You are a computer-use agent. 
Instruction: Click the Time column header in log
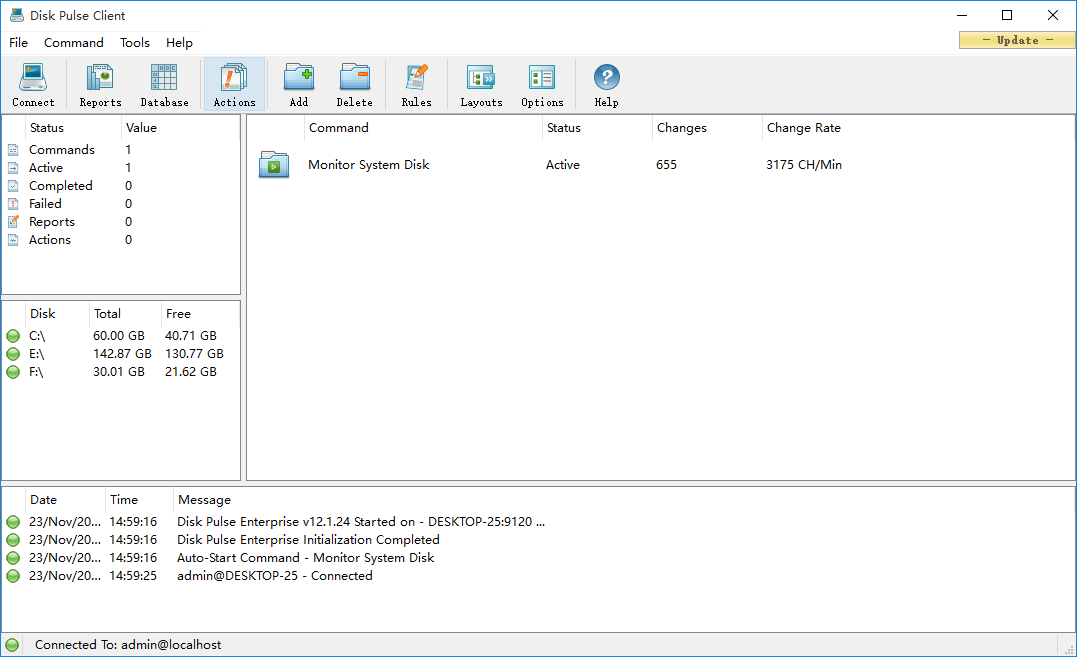click(x=139, y=500)
